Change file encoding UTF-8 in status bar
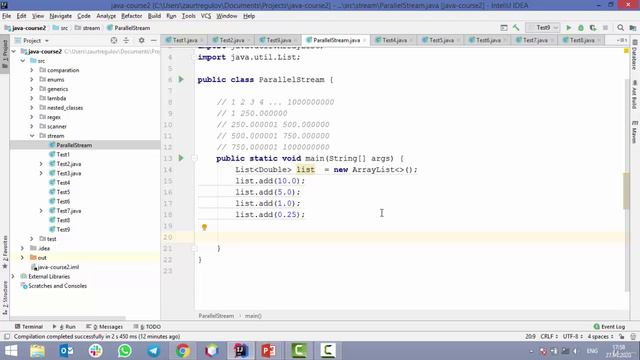Viewport: 640px width, 360px height. click(x=573, y=337)
